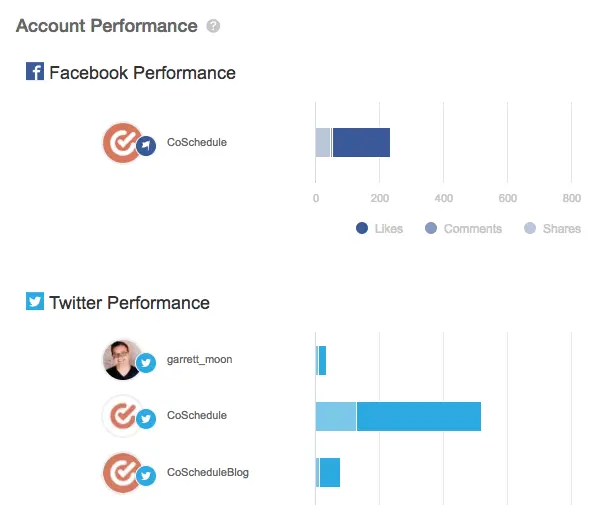Click the Twitter logo icon
This screenshot has height=505, width=610.
point(35,301)
